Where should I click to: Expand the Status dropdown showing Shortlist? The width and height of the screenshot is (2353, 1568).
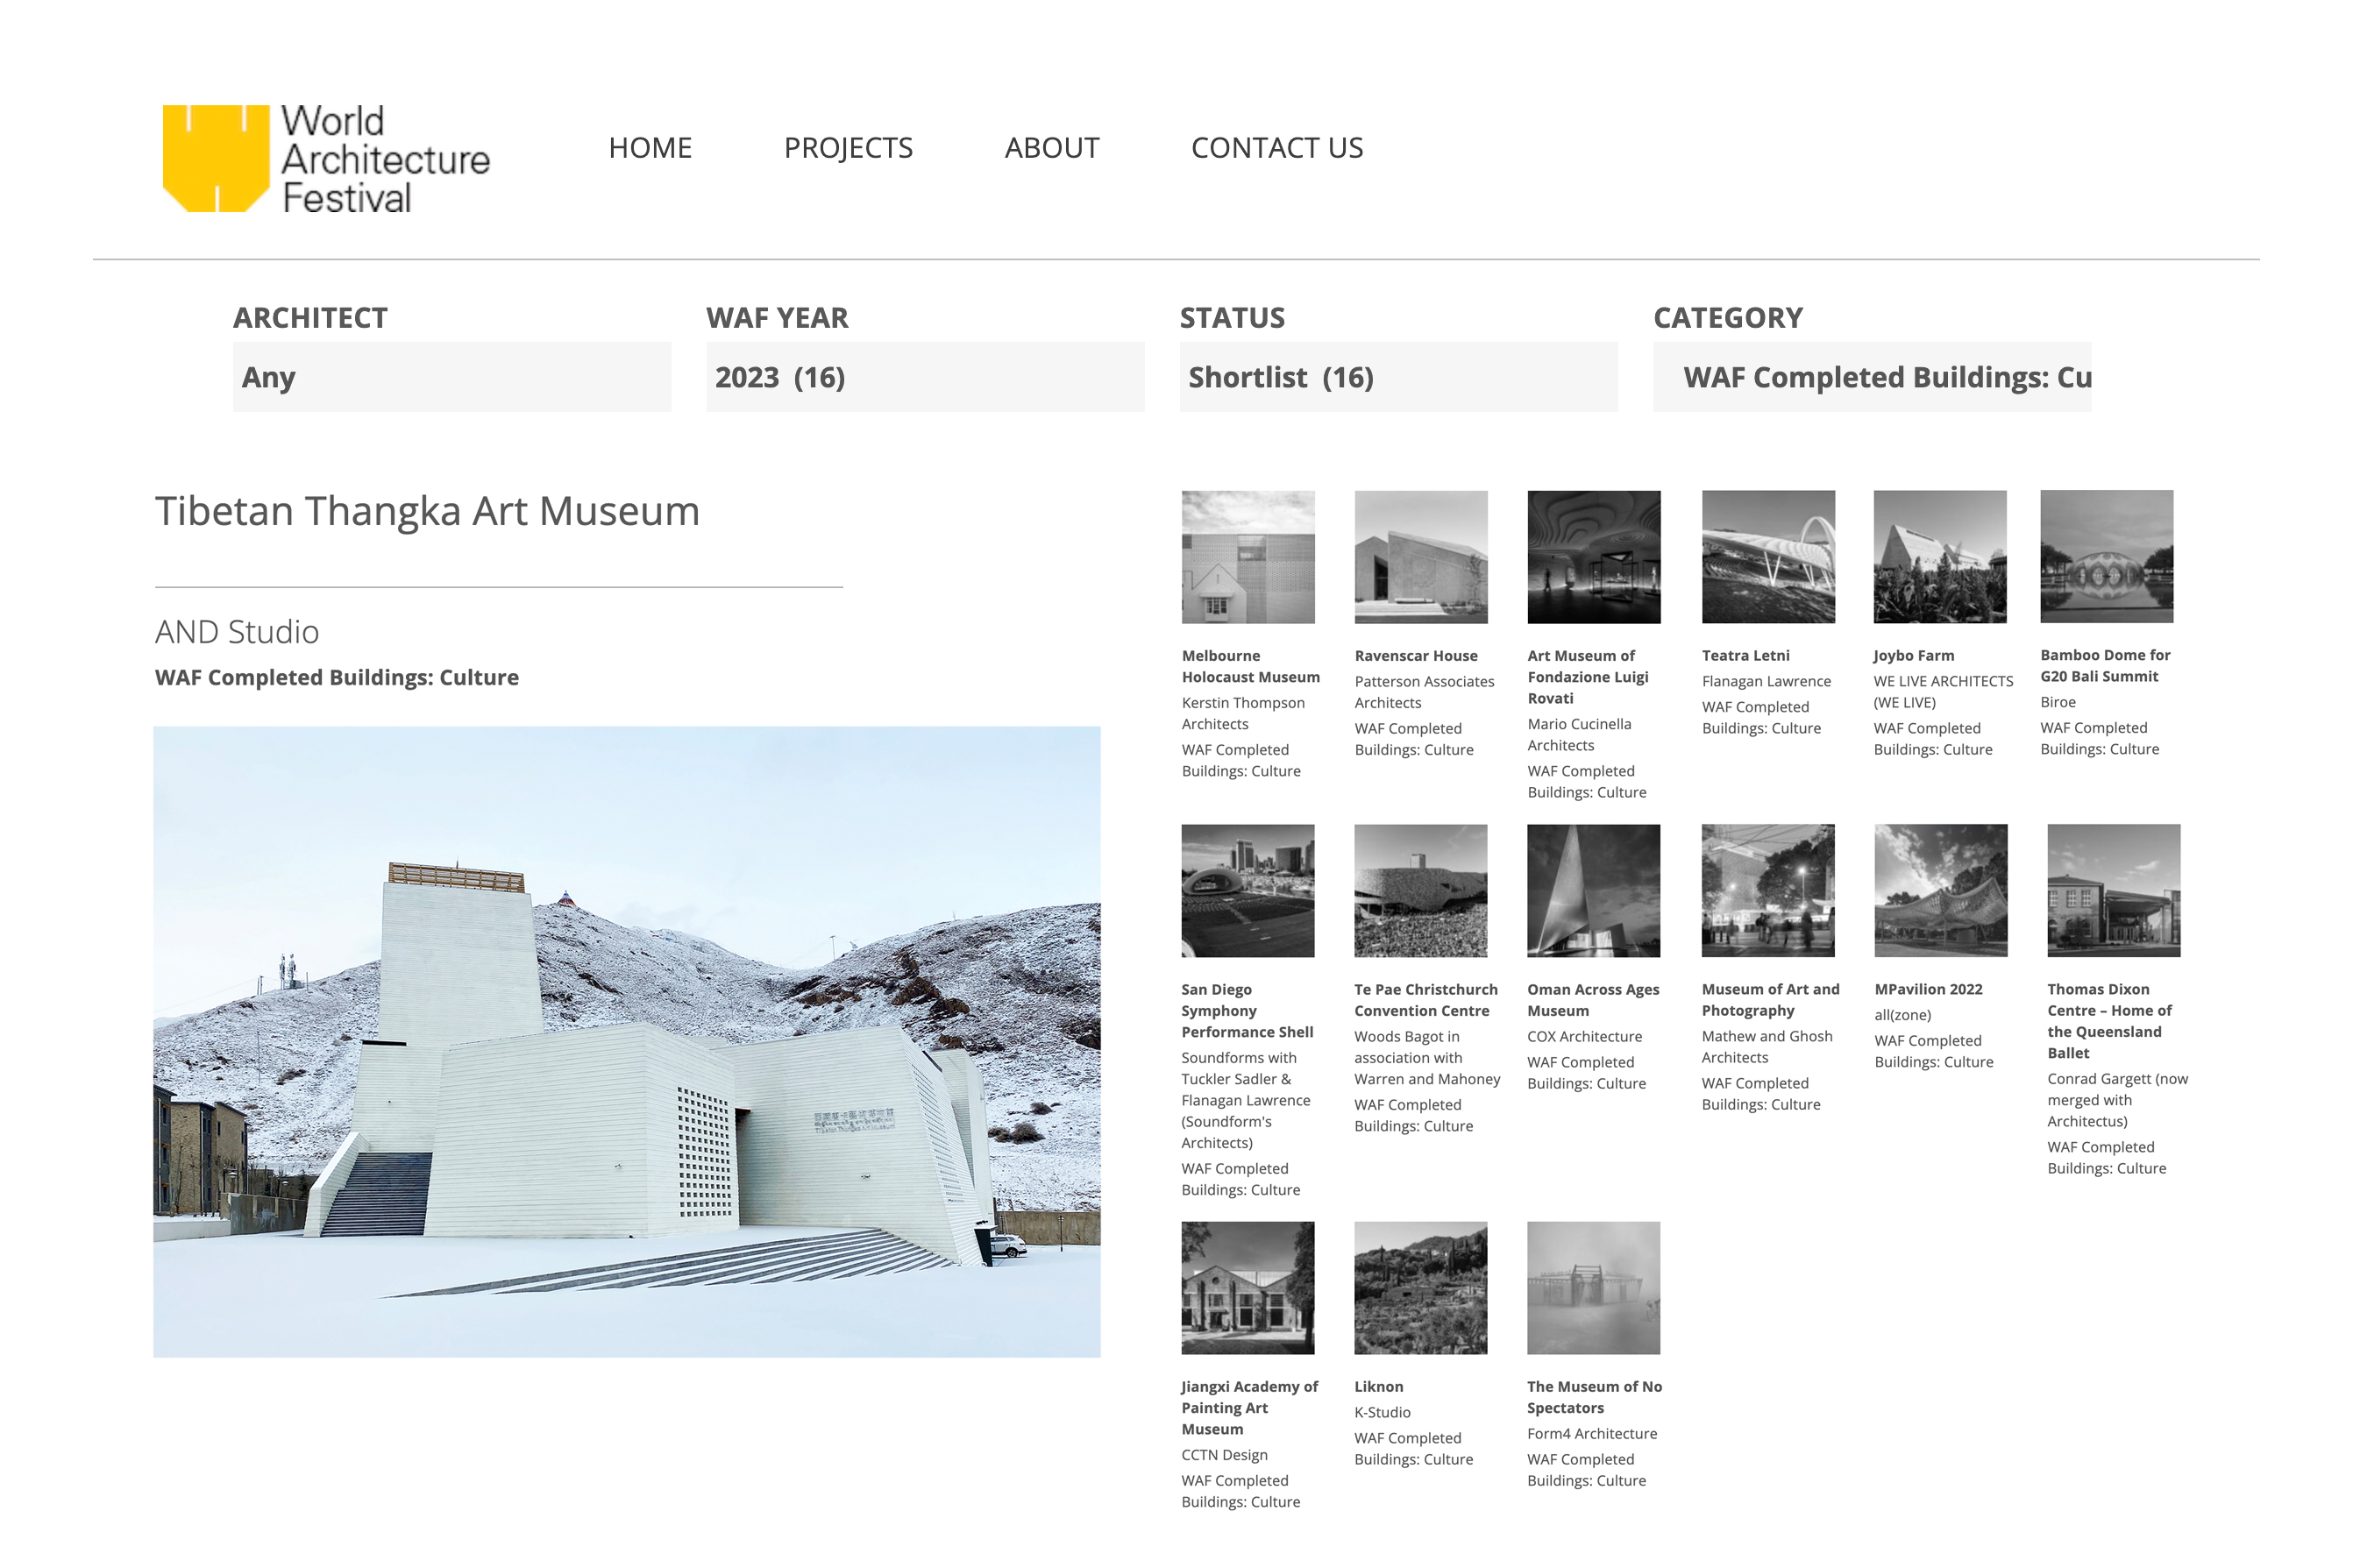[x=1398, y=377]
